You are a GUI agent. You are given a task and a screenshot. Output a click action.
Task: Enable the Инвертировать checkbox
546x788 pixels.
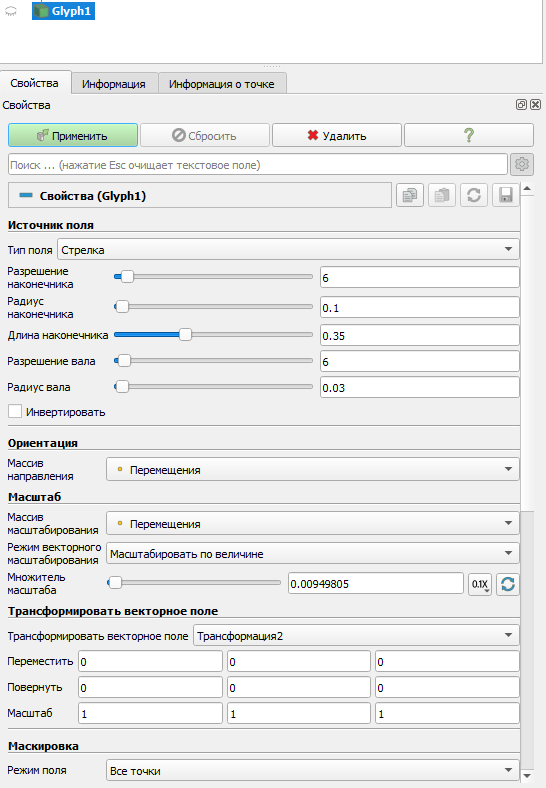click(x=15, y=412)
